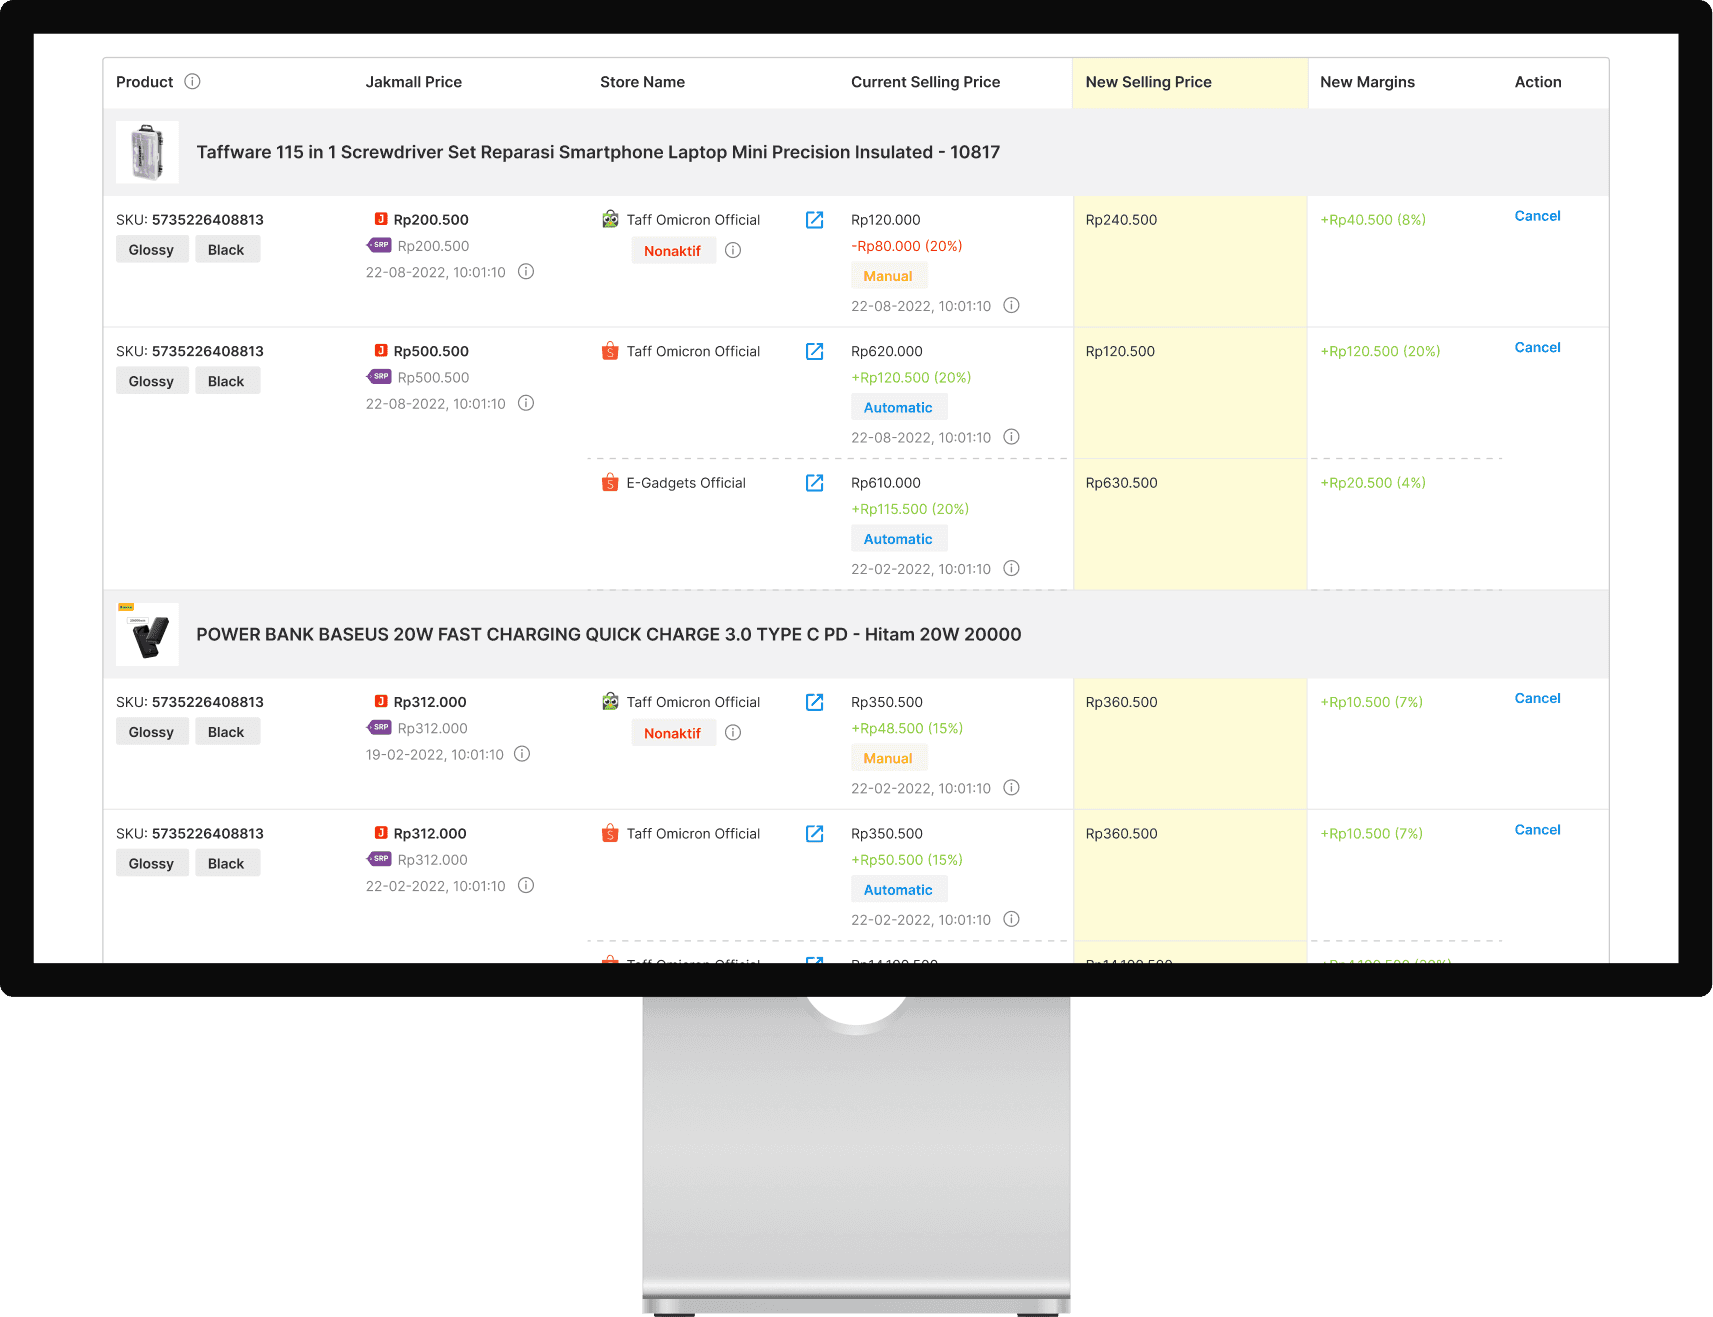Click the date info icon under the Rp620.000 Automatic badge
This screenshot has height=1317, width=1713.
pyautogui.click(x=1012, y=437)
